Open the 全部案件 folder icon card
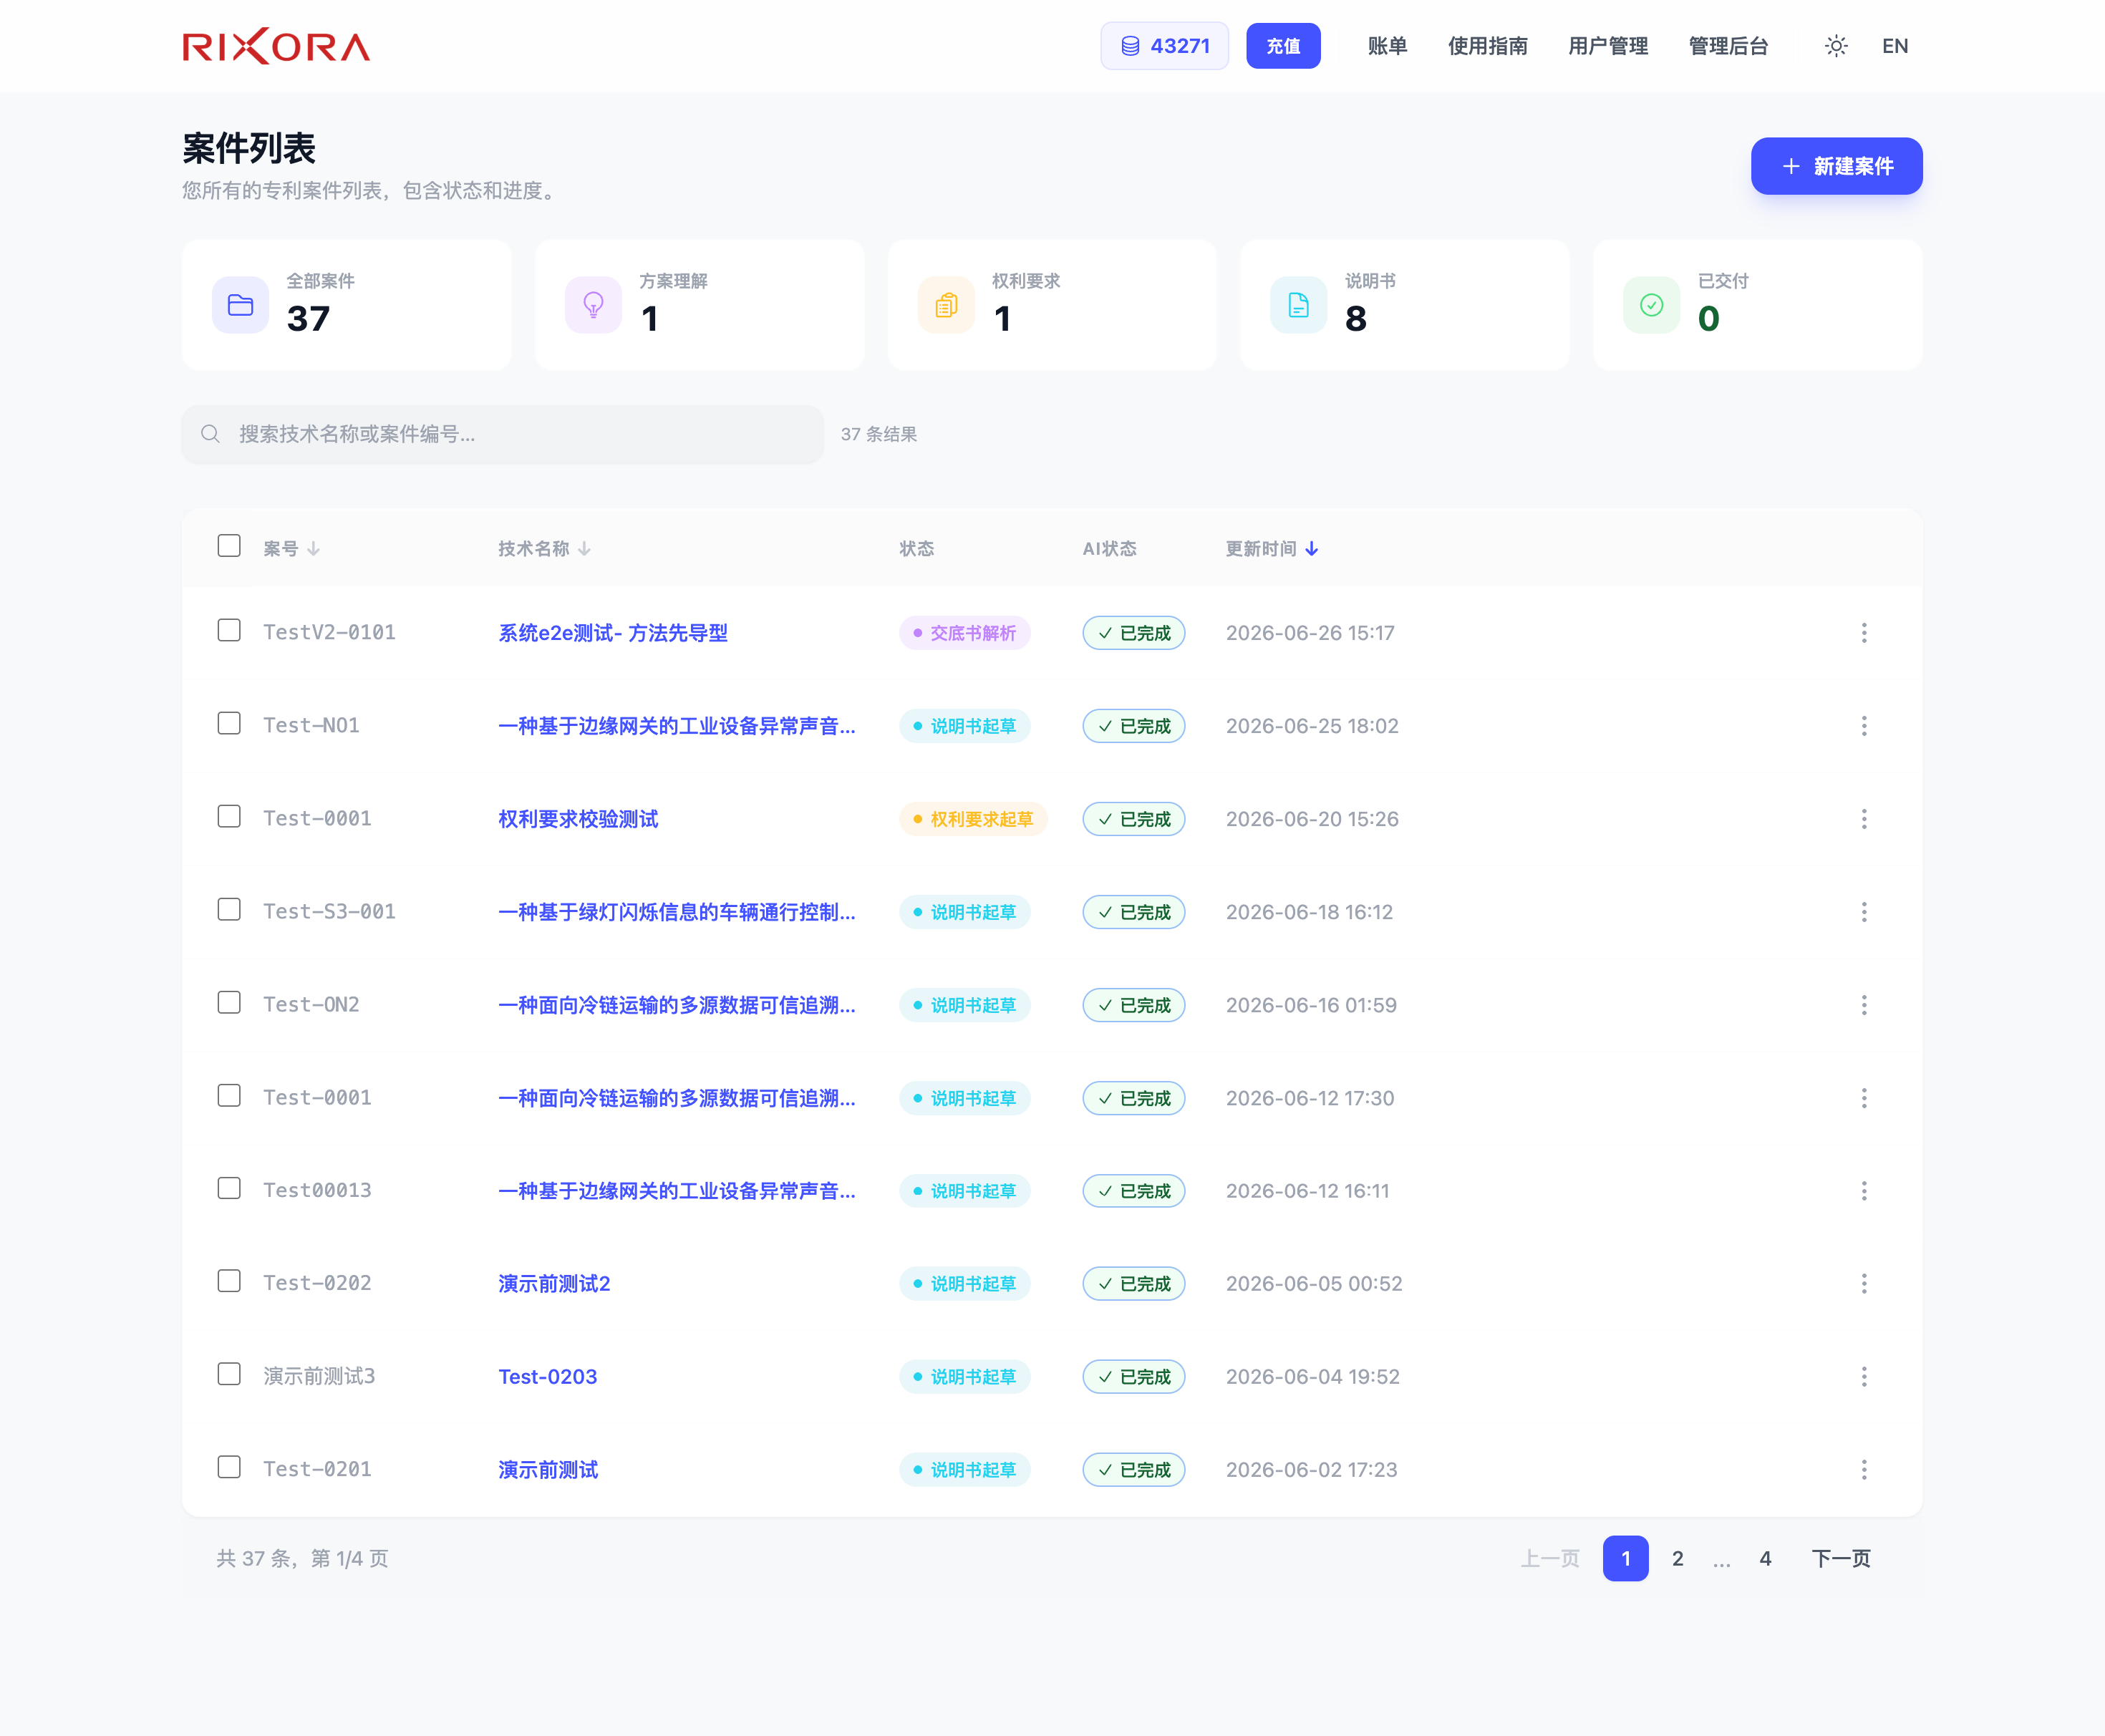Screen dimensions: 2105x1736 pyautogui.click(x=240, y=305)
